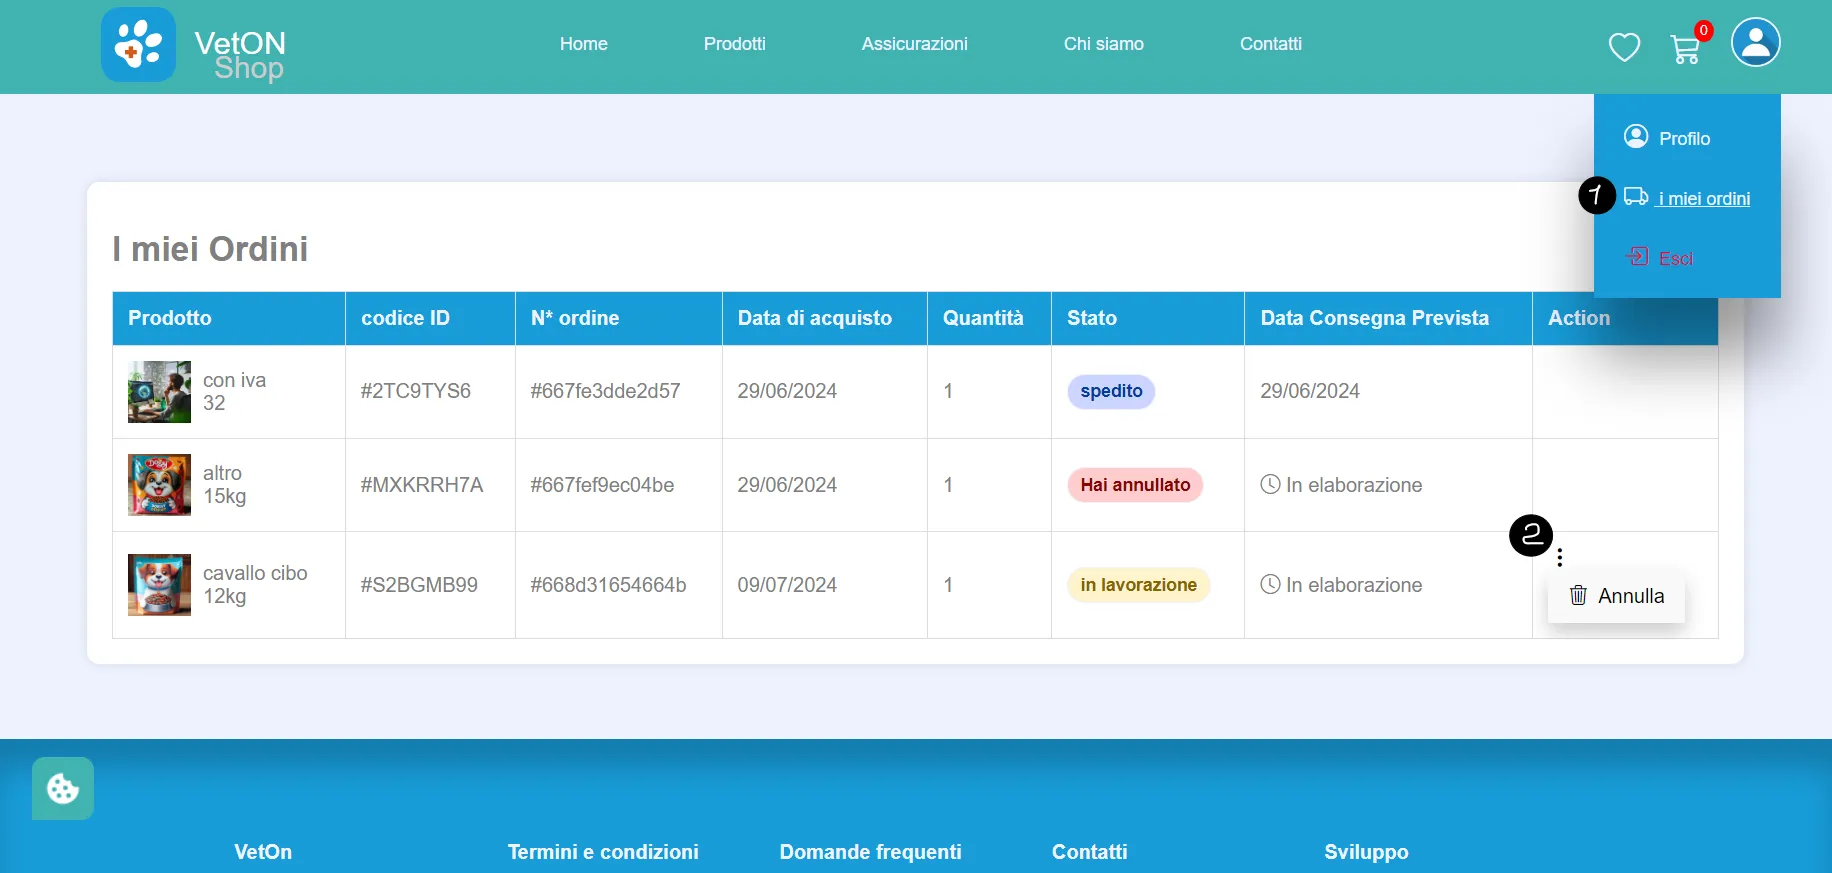Open Sviluppo footer link

pos(1367,852)
